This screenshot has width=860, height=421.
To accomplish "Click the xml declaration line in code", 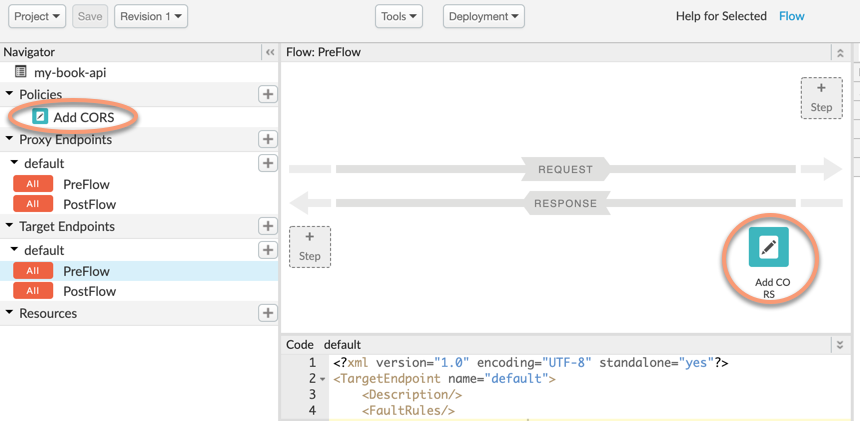I will click(530, 363).
